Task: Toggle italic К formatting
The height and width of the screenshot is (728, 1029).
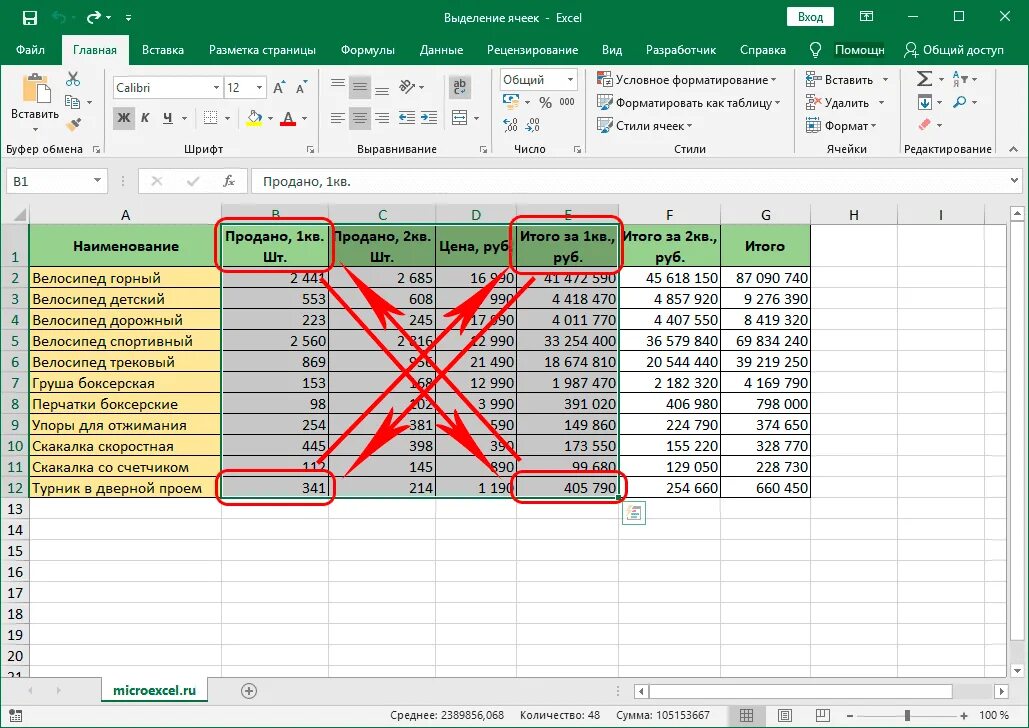Action: (145, 118)
